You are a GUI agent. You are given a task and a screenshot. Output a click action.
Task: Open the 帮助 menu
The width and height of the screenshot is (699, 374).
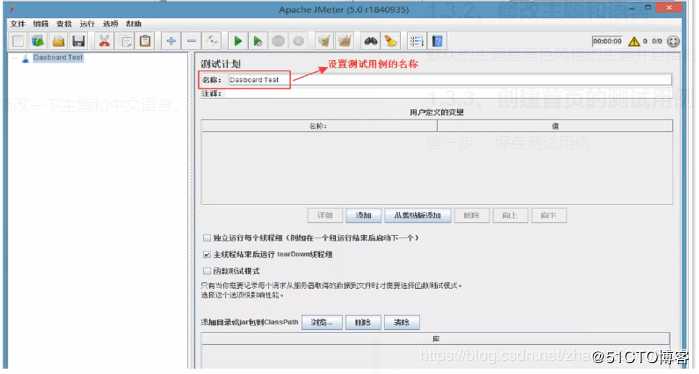tap(134, 24)
